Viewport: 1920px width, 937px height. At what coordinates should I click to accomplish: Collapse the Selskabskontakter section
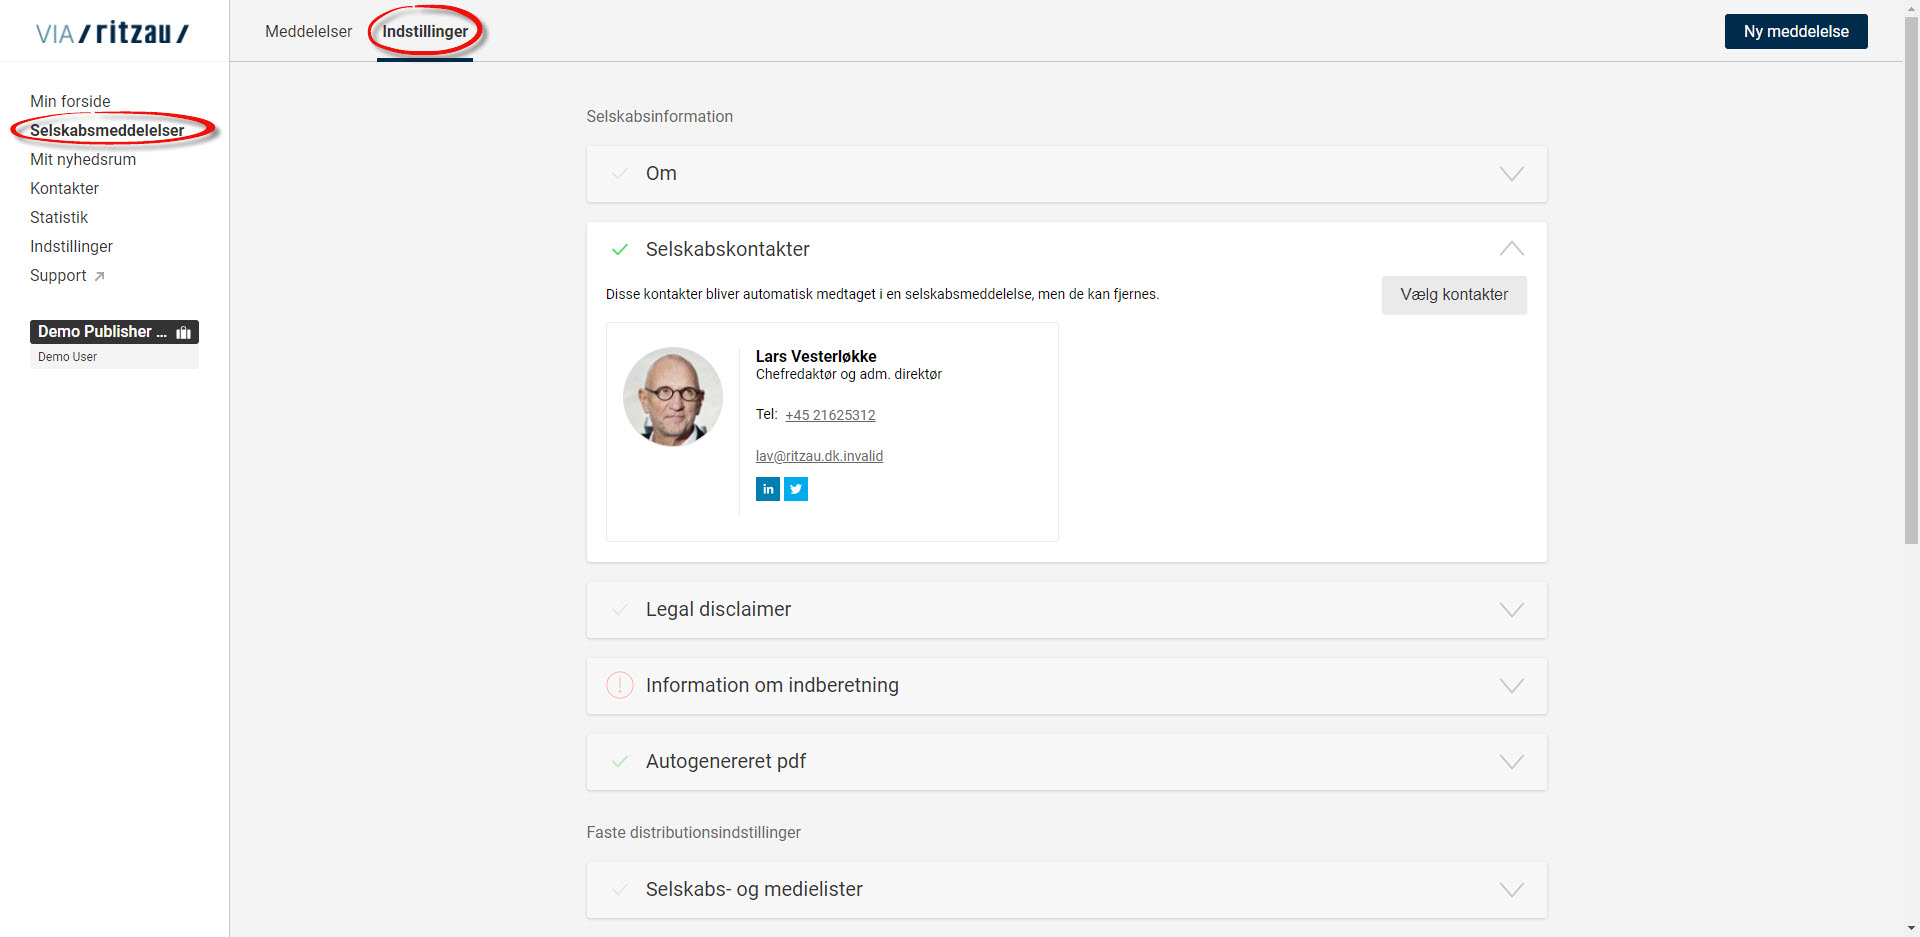tap(1511, 249)
